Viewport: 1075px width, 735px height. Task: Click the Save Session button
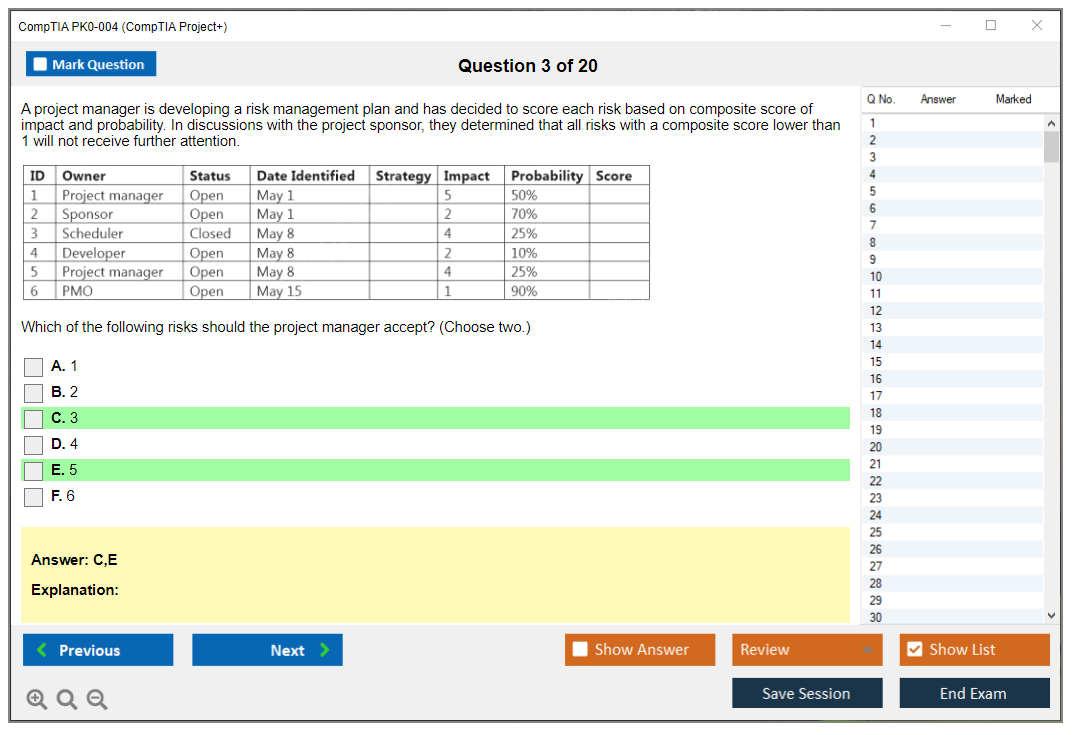(x=806, y=694)
